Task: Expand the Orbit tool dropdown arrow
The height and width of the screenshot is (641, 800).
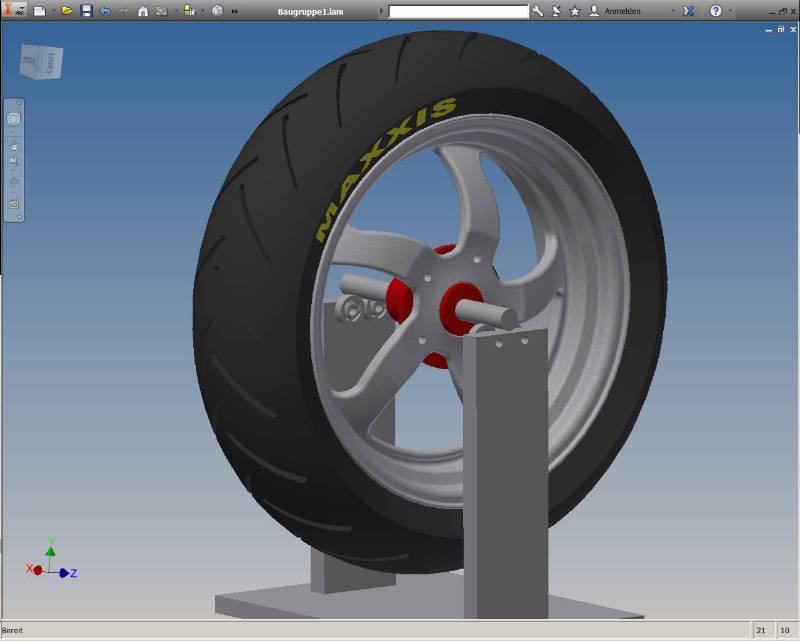Action: click(14, 191)
